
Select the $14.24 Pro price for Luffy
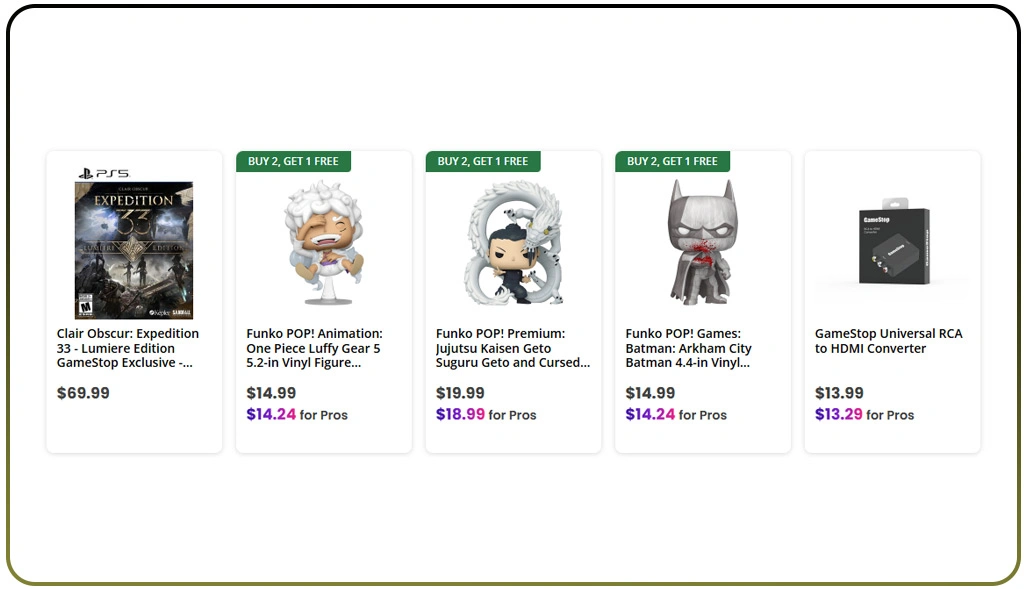pyautogui.click(x=272, y=414)
